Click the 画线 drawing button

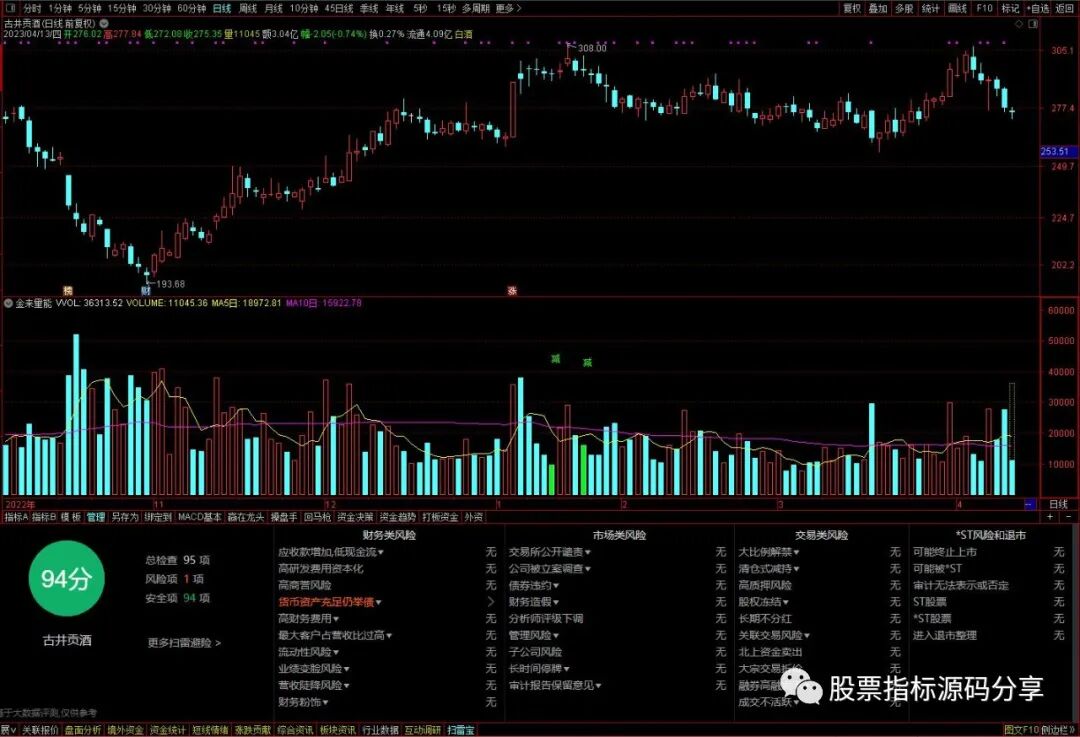[x=957, y=8]
